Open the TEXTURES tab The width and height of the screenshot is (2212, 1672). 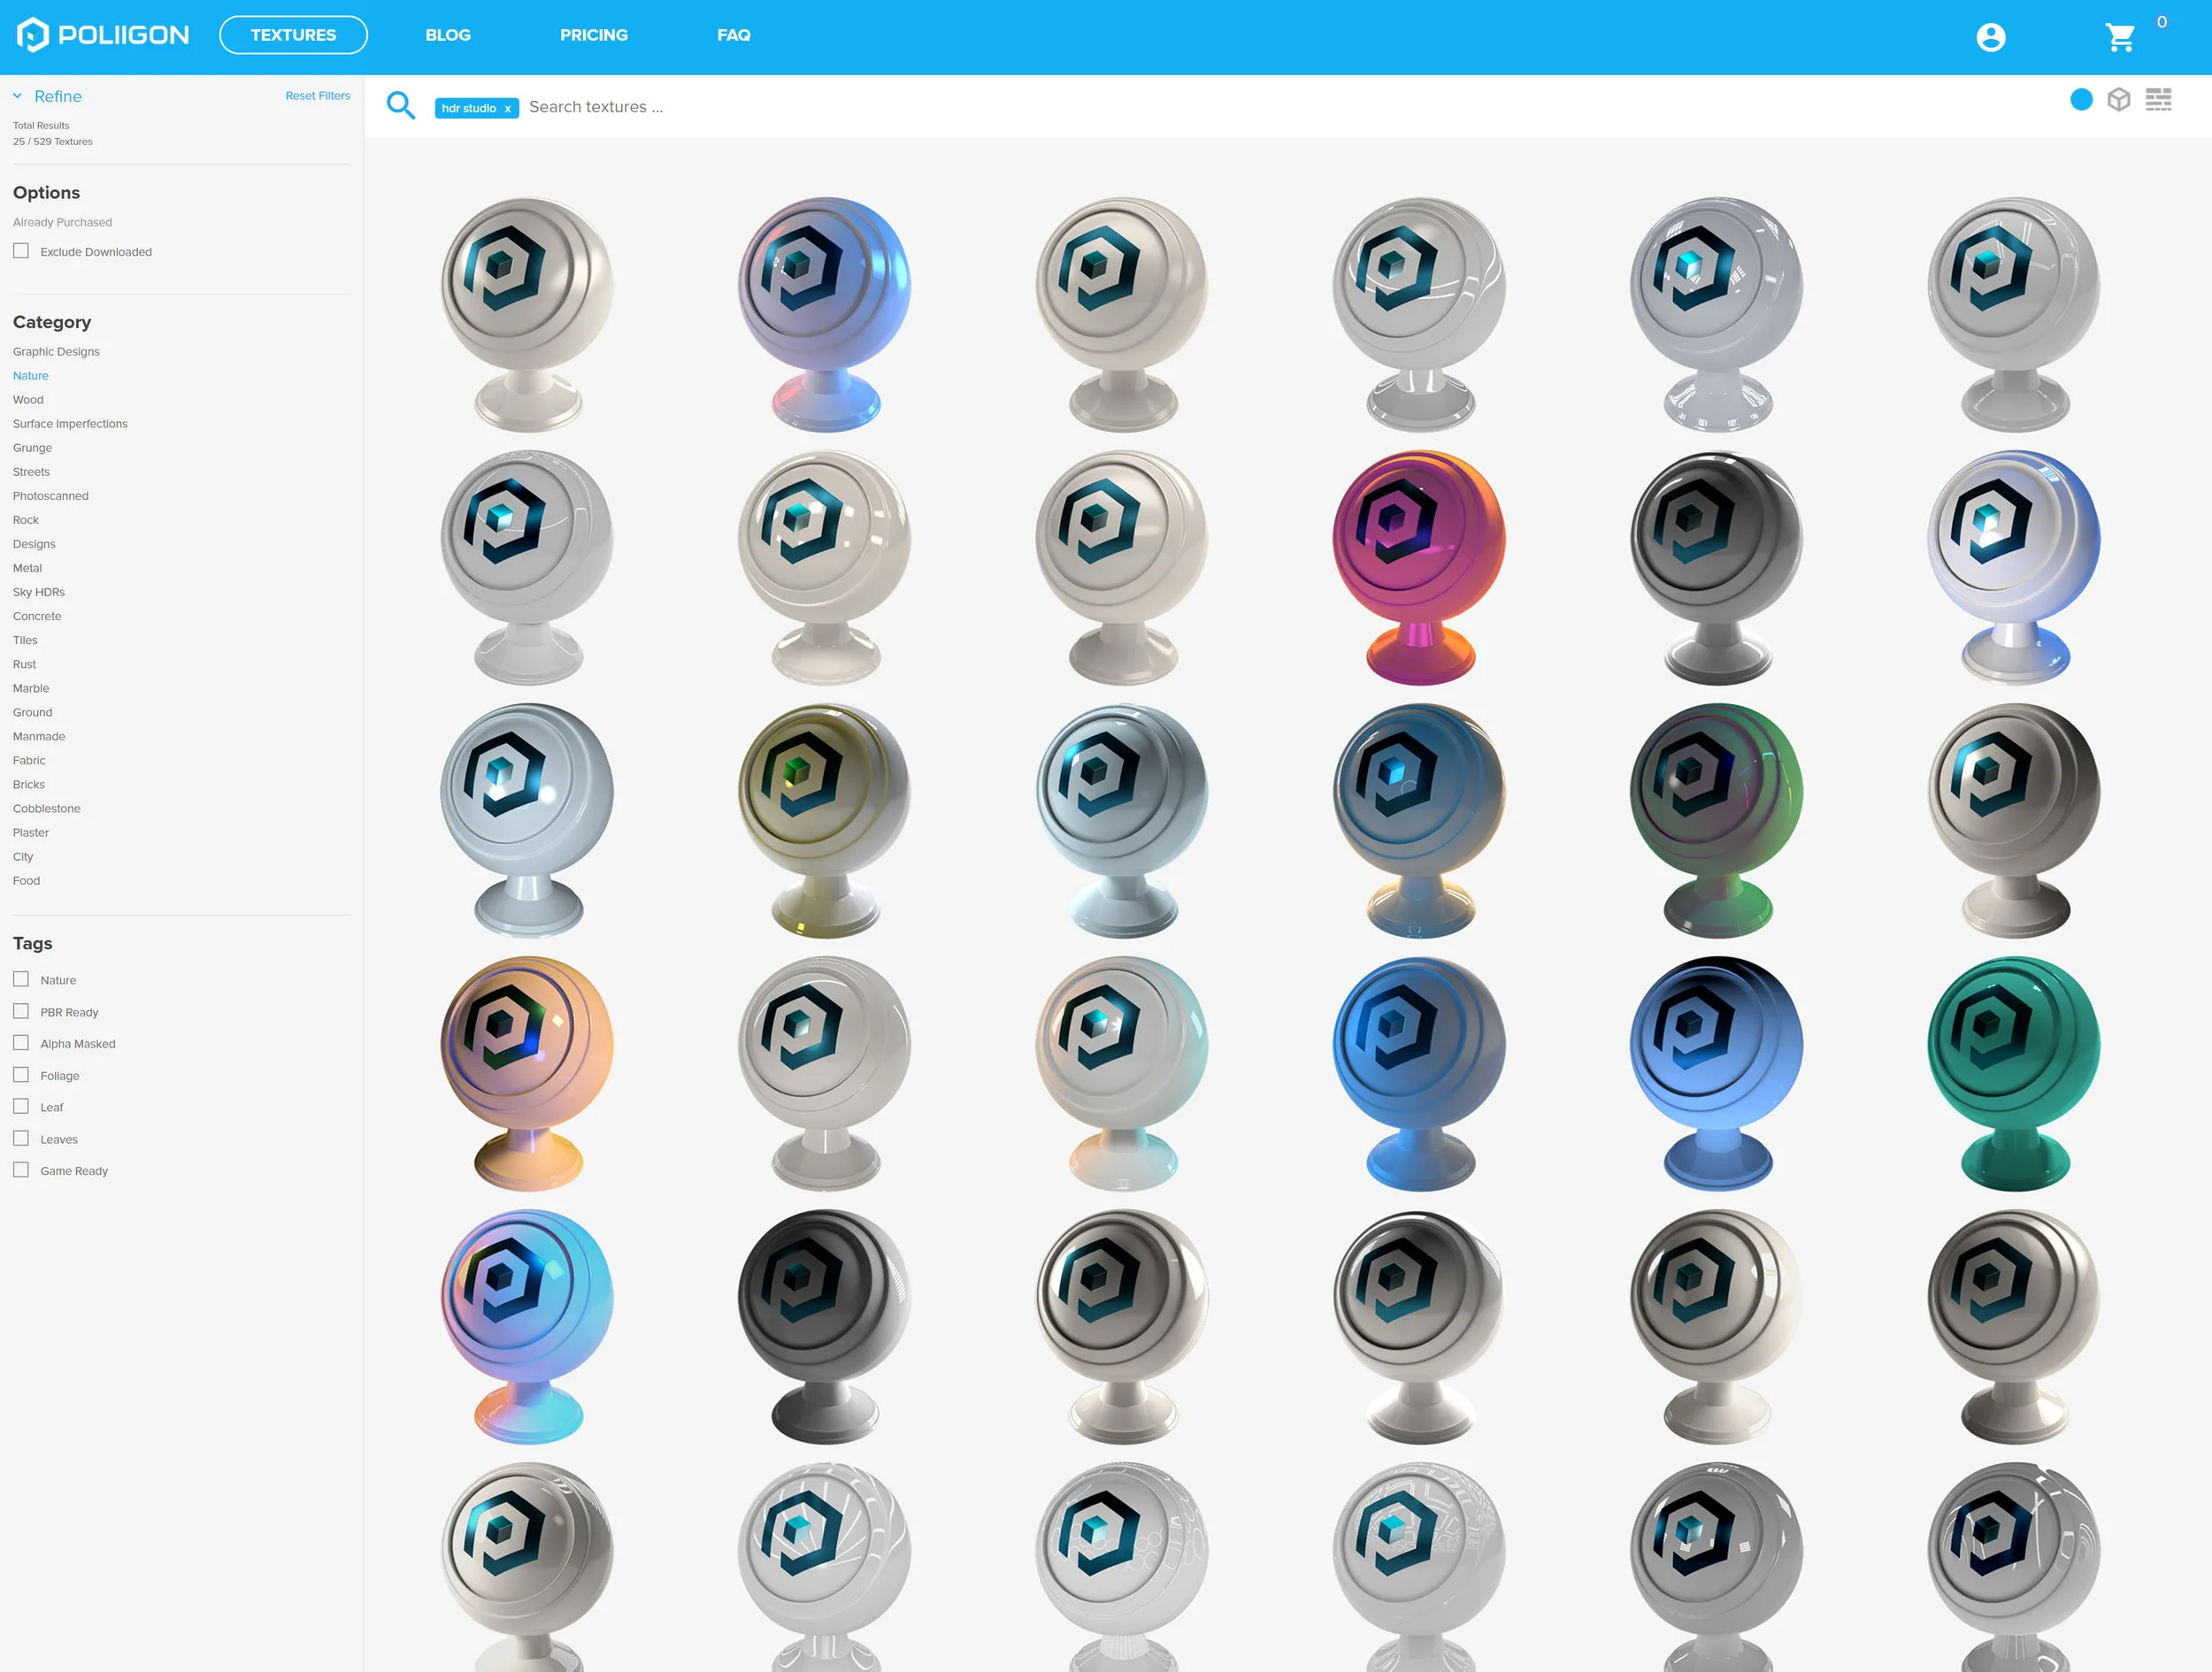tap(293, 35)
